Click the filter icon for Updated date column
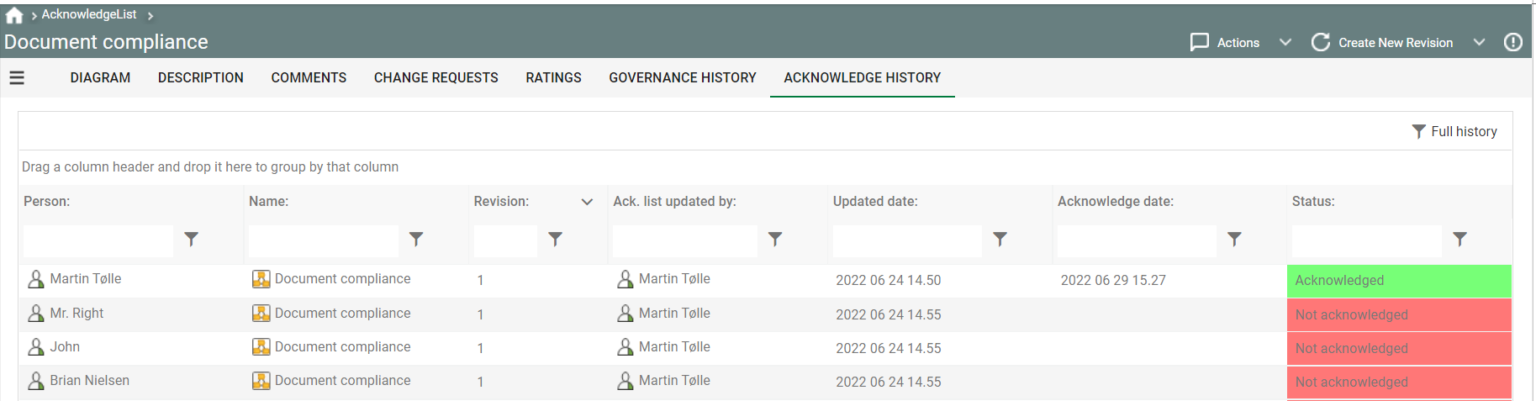Screen dimensions: 1536x401 [1000, 239]
